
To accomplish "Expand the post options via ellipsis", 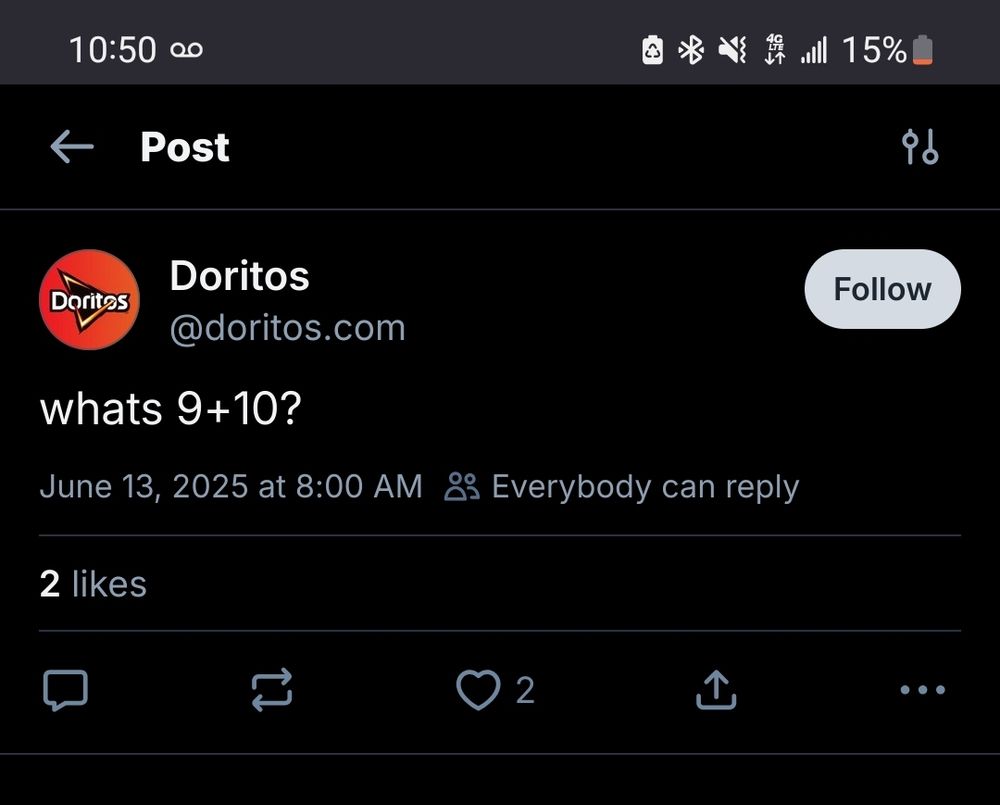I will (922, 690).
